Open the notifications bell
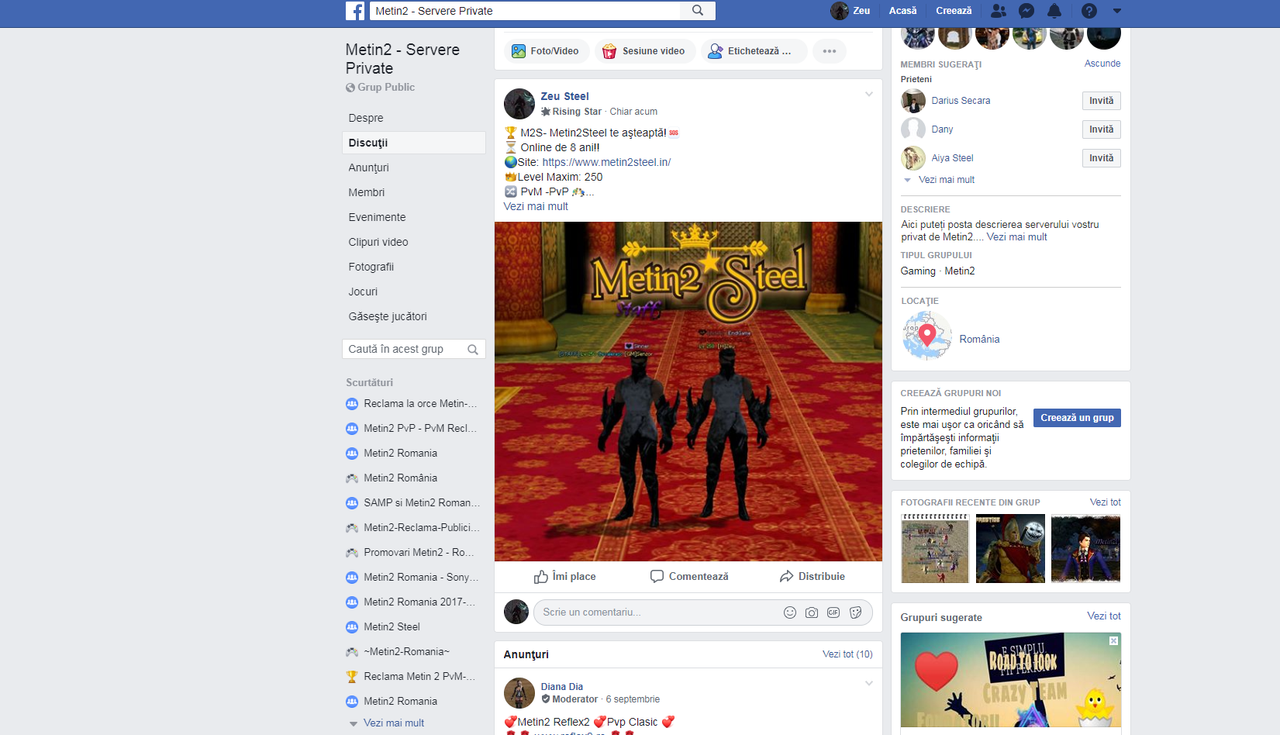 point(1054,11)
